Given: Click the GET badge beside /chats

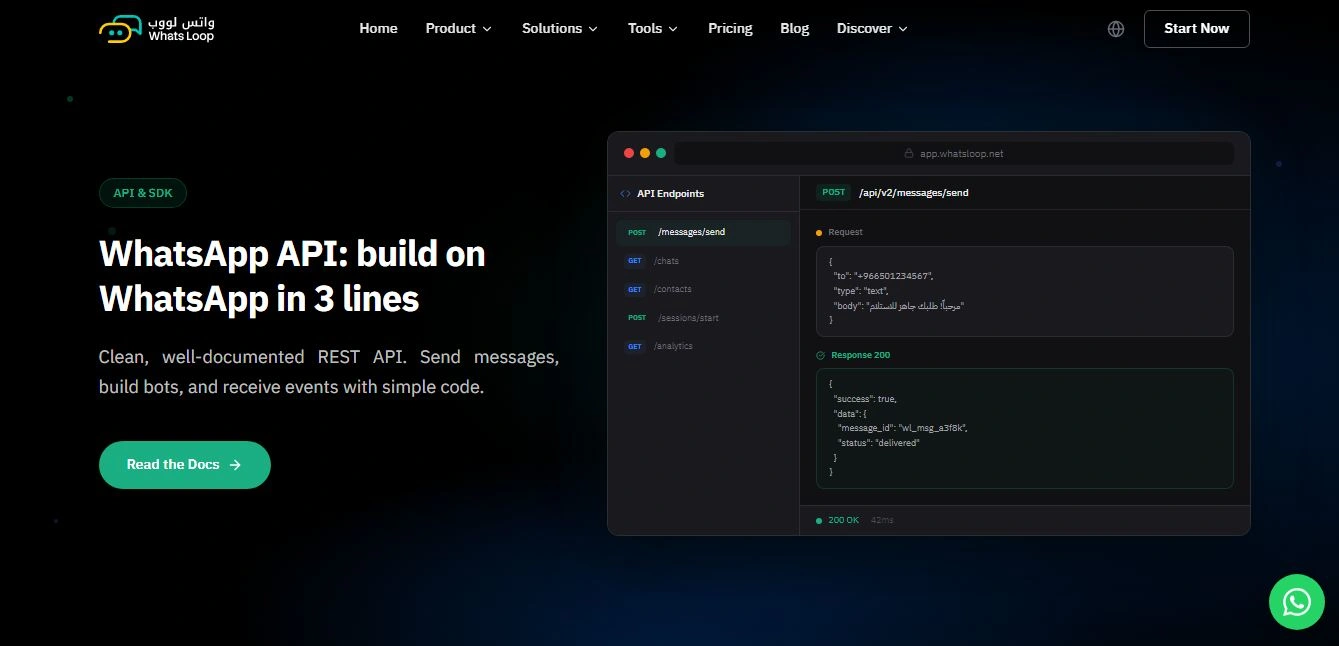Looking at the screenshot, I should [x=635, y=261].
